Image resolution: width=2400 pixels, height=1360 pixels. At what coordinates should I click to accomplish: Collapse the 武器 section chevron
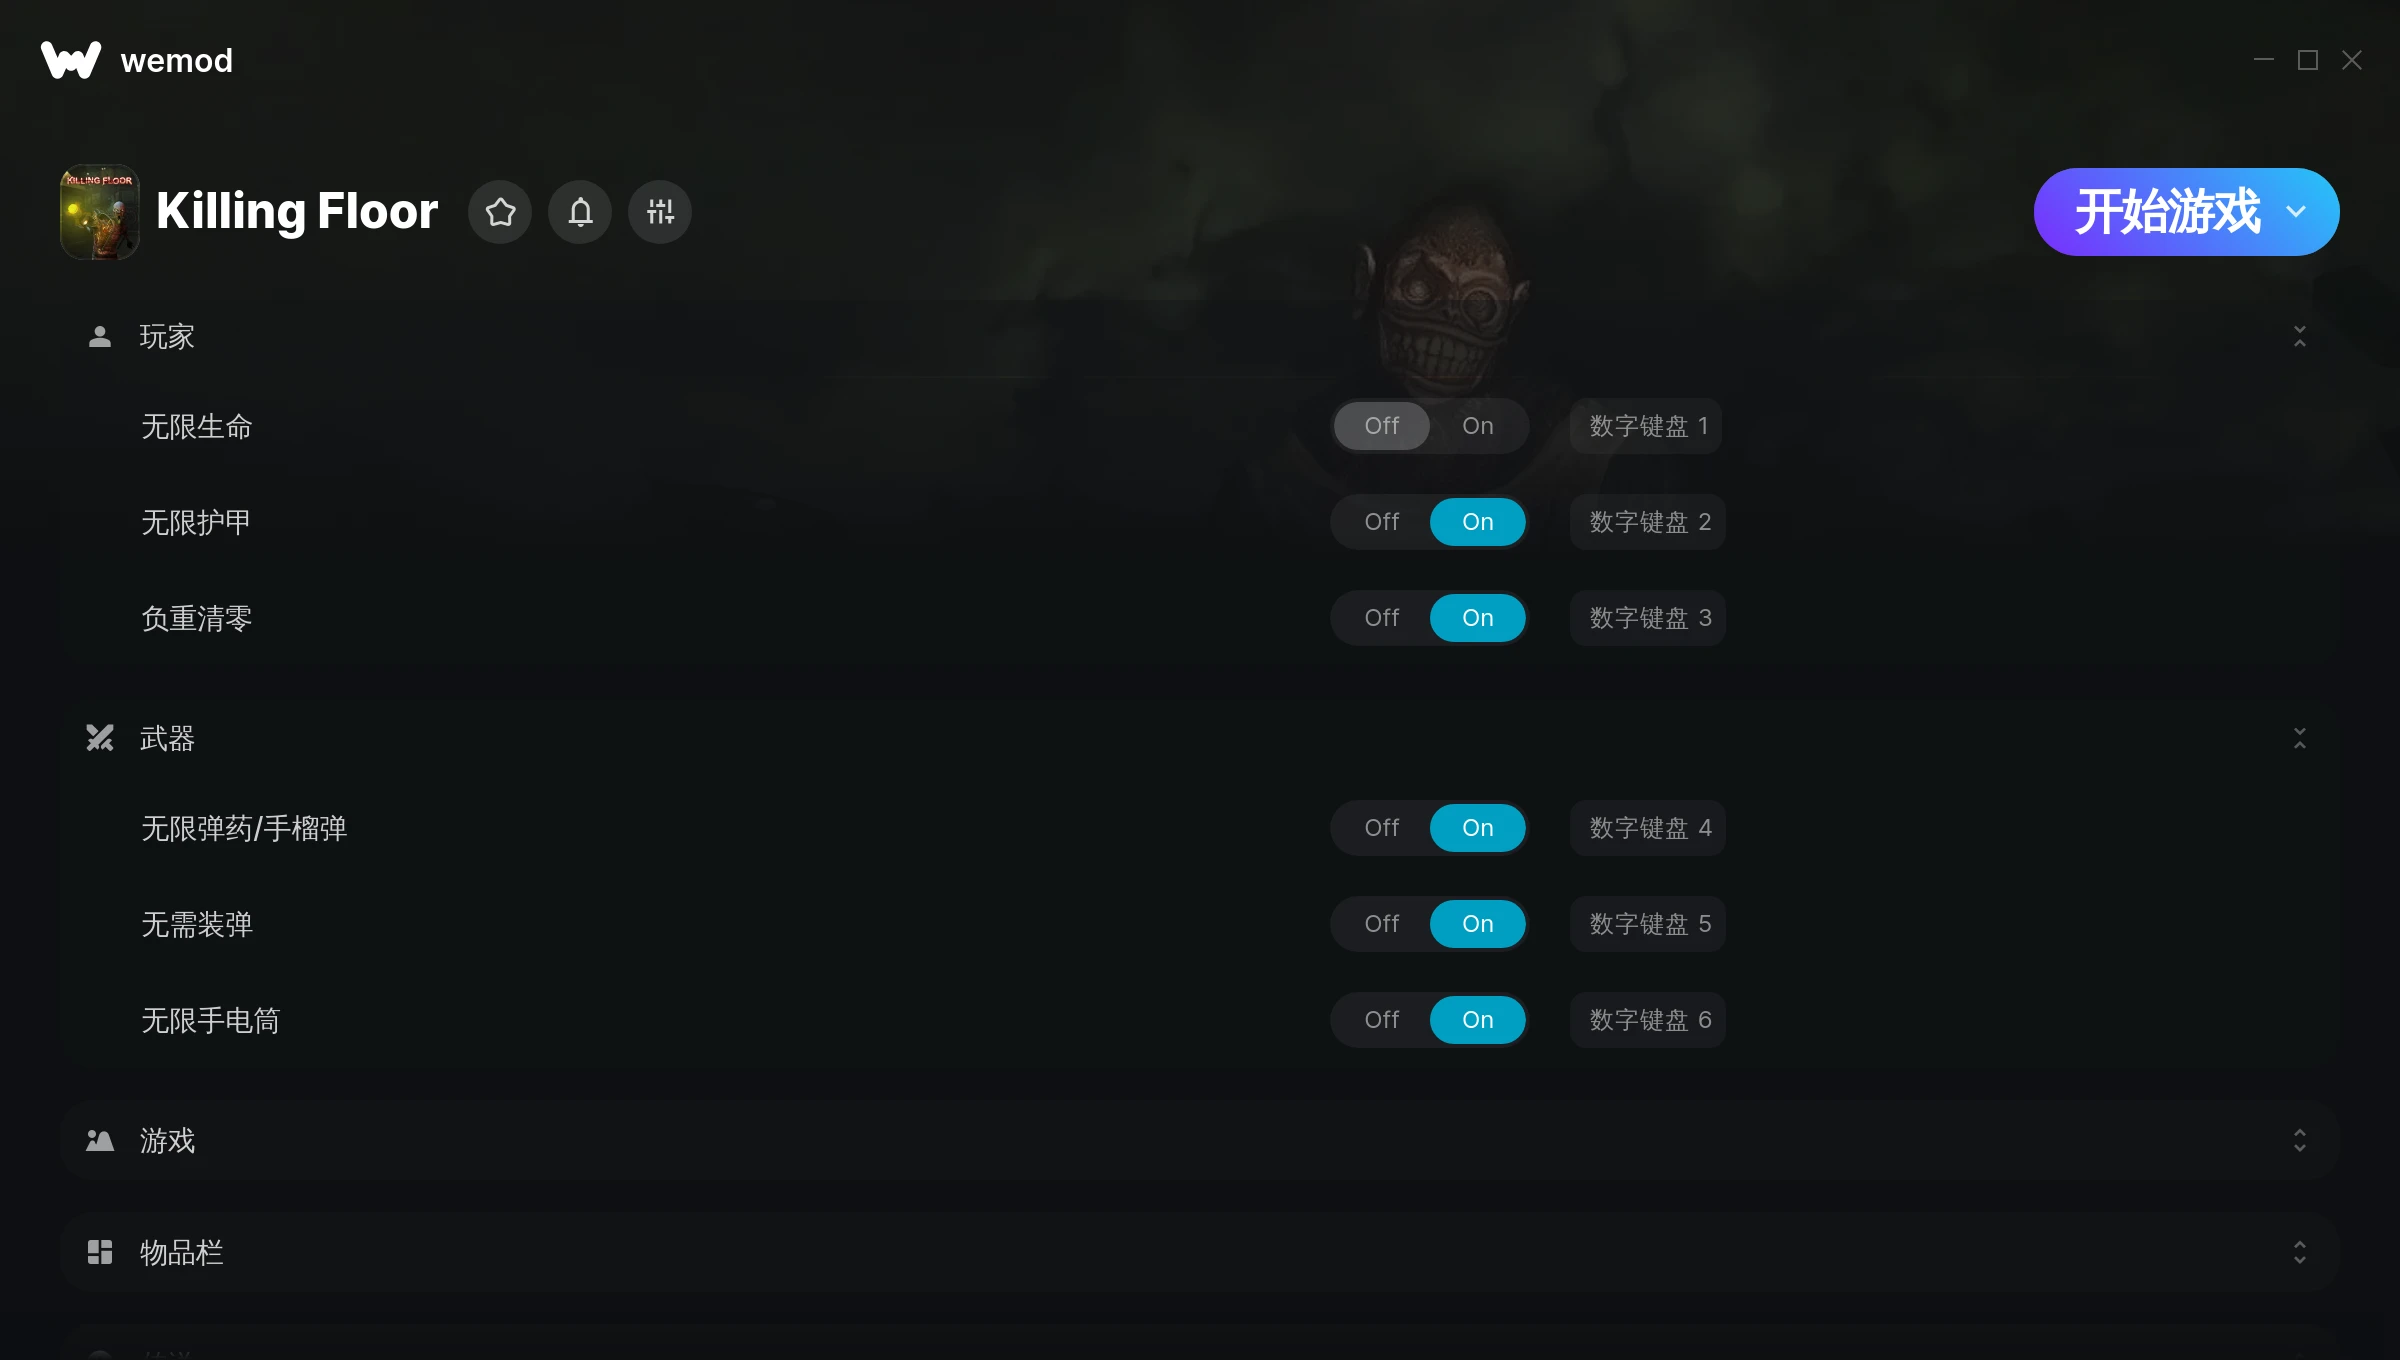tap(2300, 738)
